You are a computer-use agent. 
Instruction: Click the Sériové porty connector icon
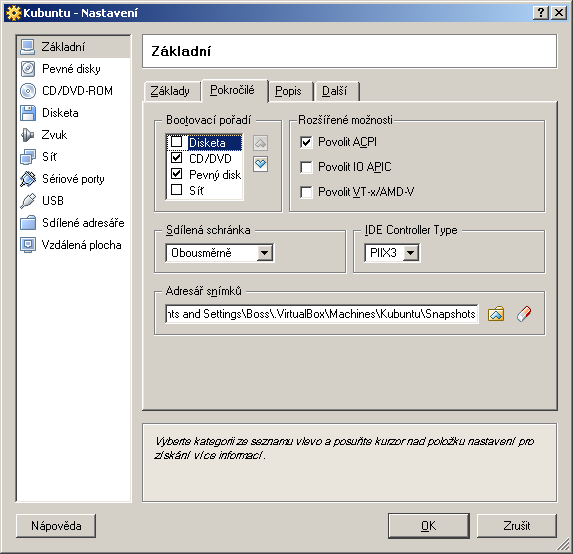click(28, 179)
